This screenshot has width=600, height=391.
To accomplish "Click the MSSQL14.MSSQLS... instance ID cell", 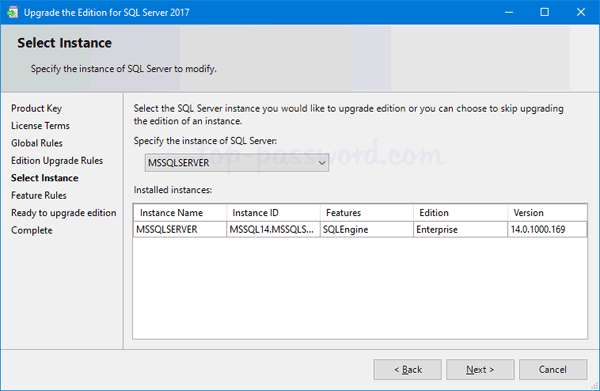I will point(273,229).
